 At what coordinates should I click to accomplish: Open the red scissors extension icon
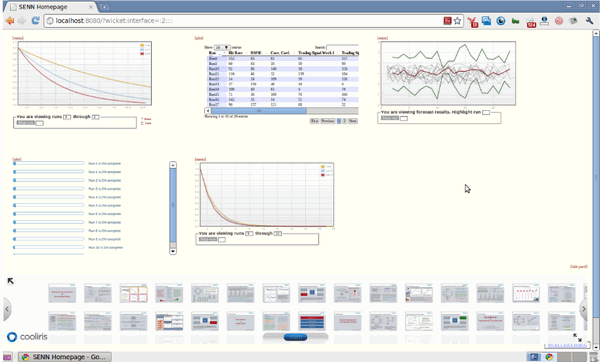coord(473,22)
